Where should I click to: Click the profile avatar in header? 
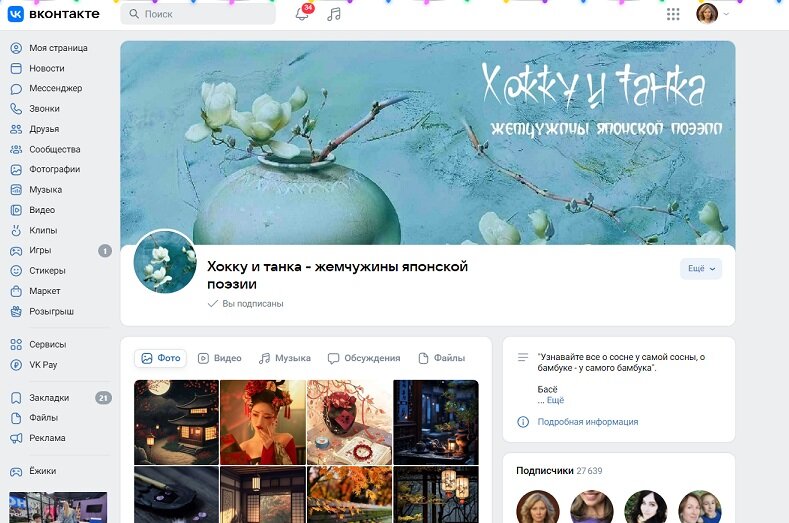[706, 14]
